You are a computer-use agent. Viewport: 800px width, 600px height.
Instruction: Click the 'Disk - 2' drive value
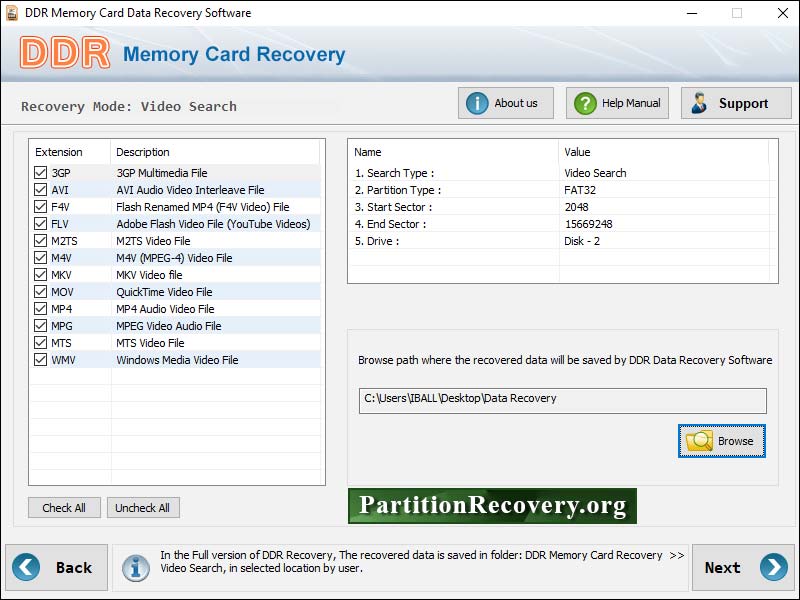[582, 241]
